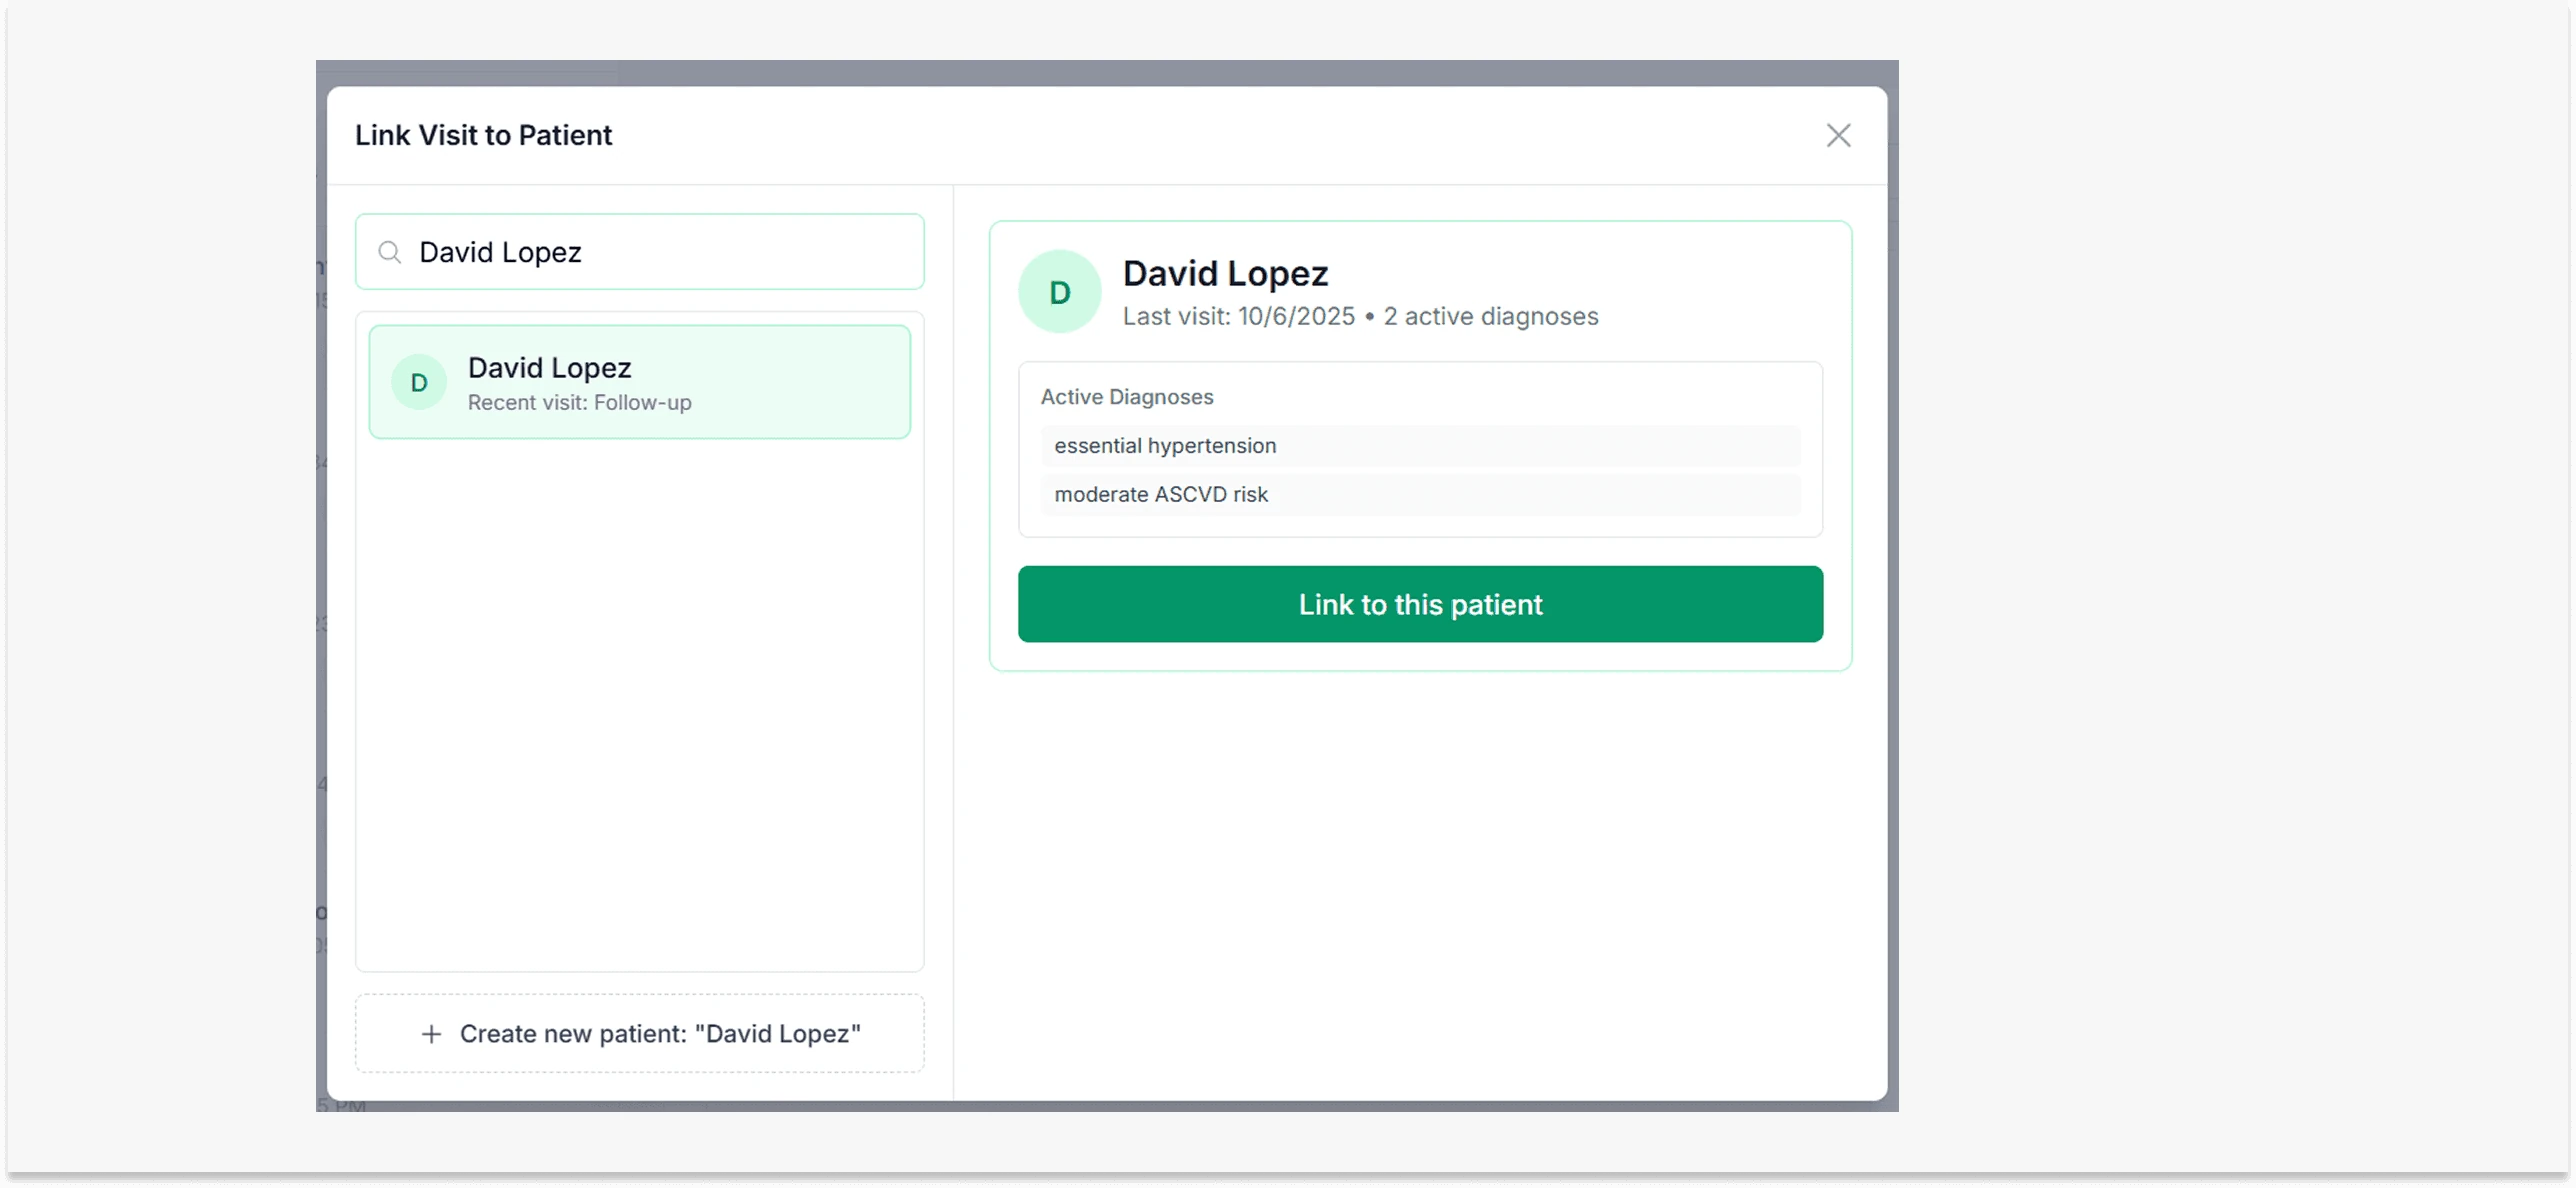Click the small D avatar in results list
The image size is (2576, 1188).
(x=419, y=382)
